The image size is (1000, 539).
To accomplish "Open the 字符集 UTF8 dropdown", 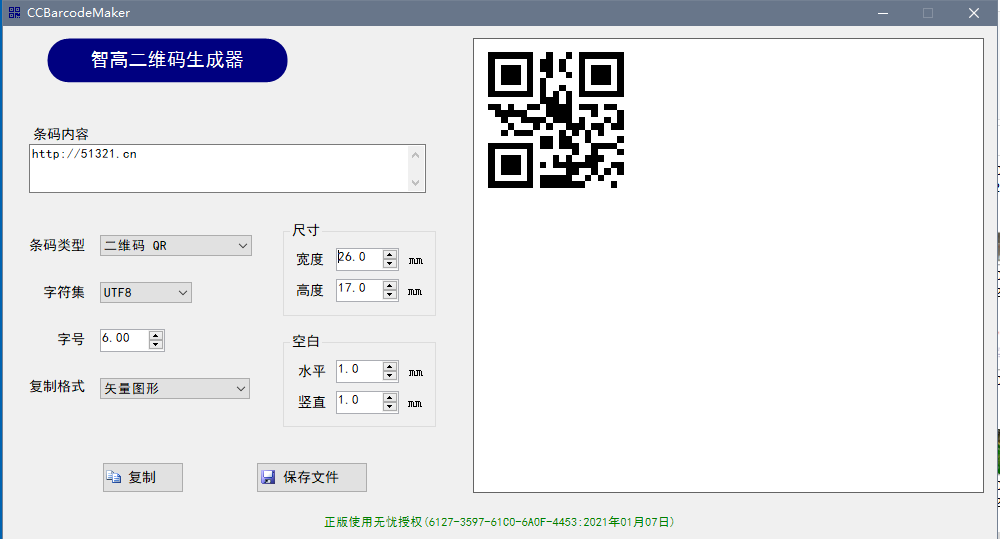I will pos(145,293).
